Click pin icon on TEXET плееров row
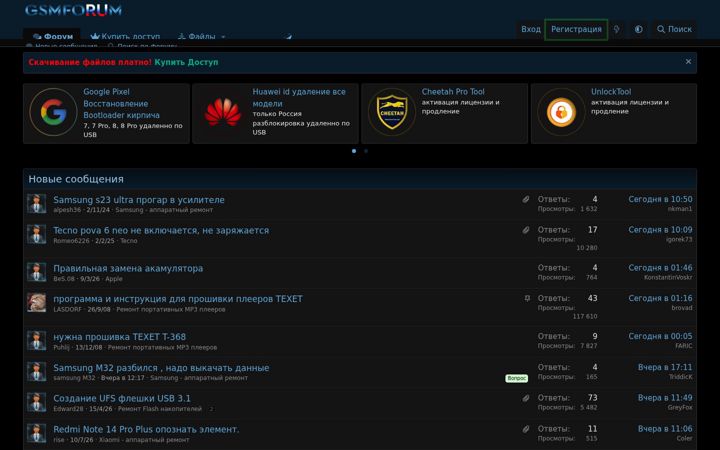720x450 pixels. 527,298
